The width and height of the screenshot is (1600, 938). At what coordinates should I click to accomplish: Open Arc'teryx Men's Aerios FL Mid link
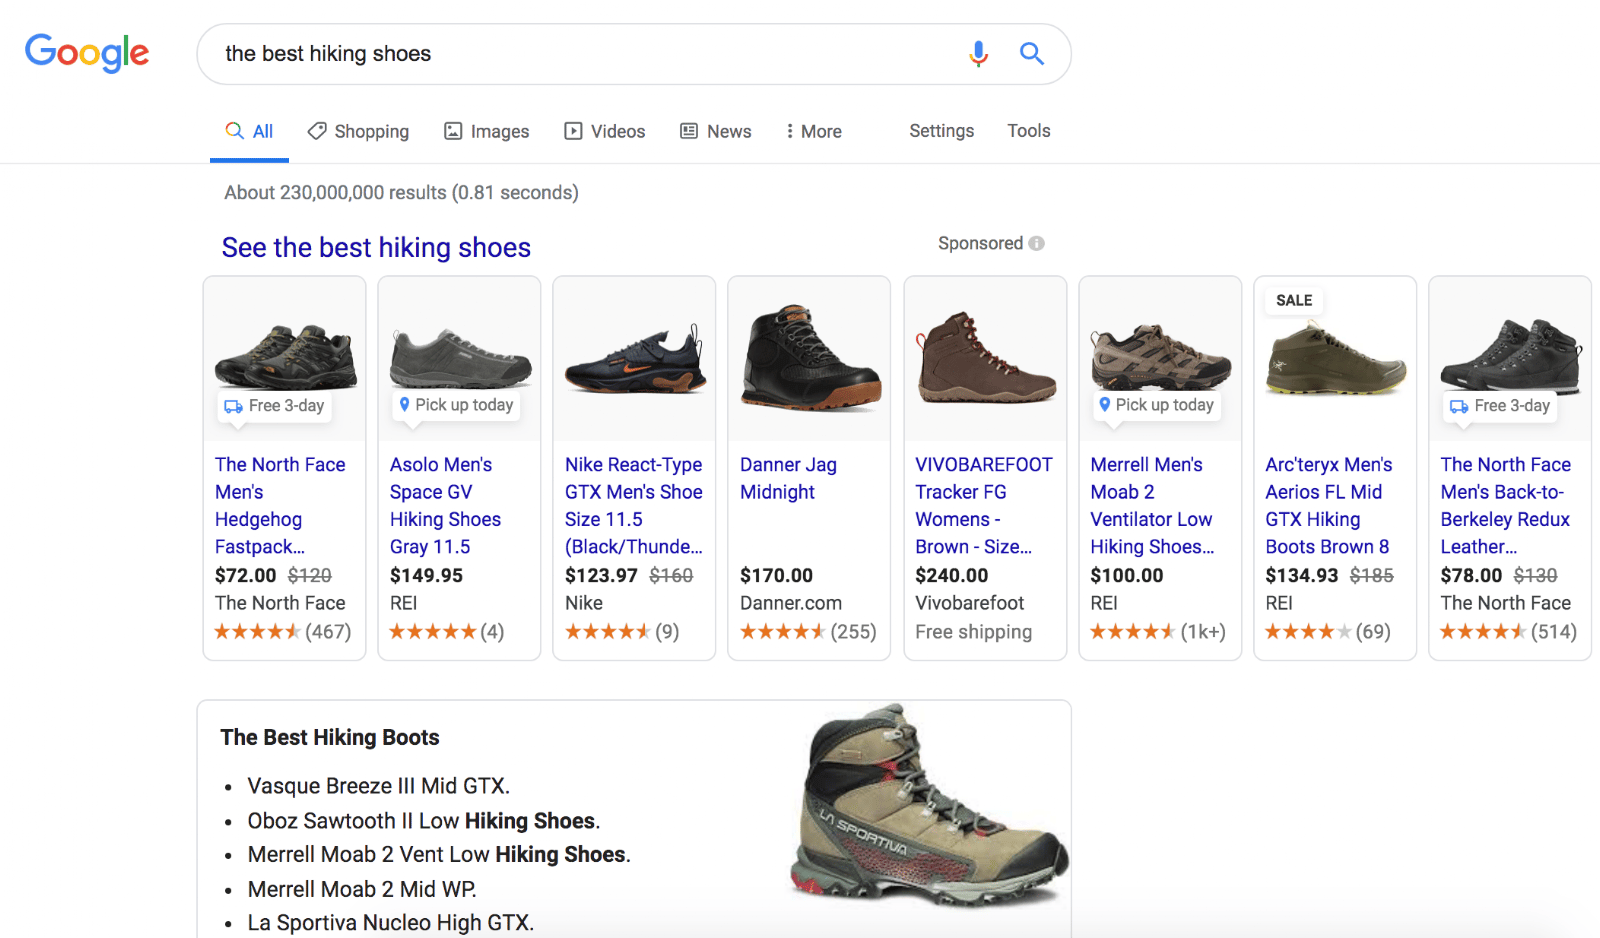[1329, 505]
